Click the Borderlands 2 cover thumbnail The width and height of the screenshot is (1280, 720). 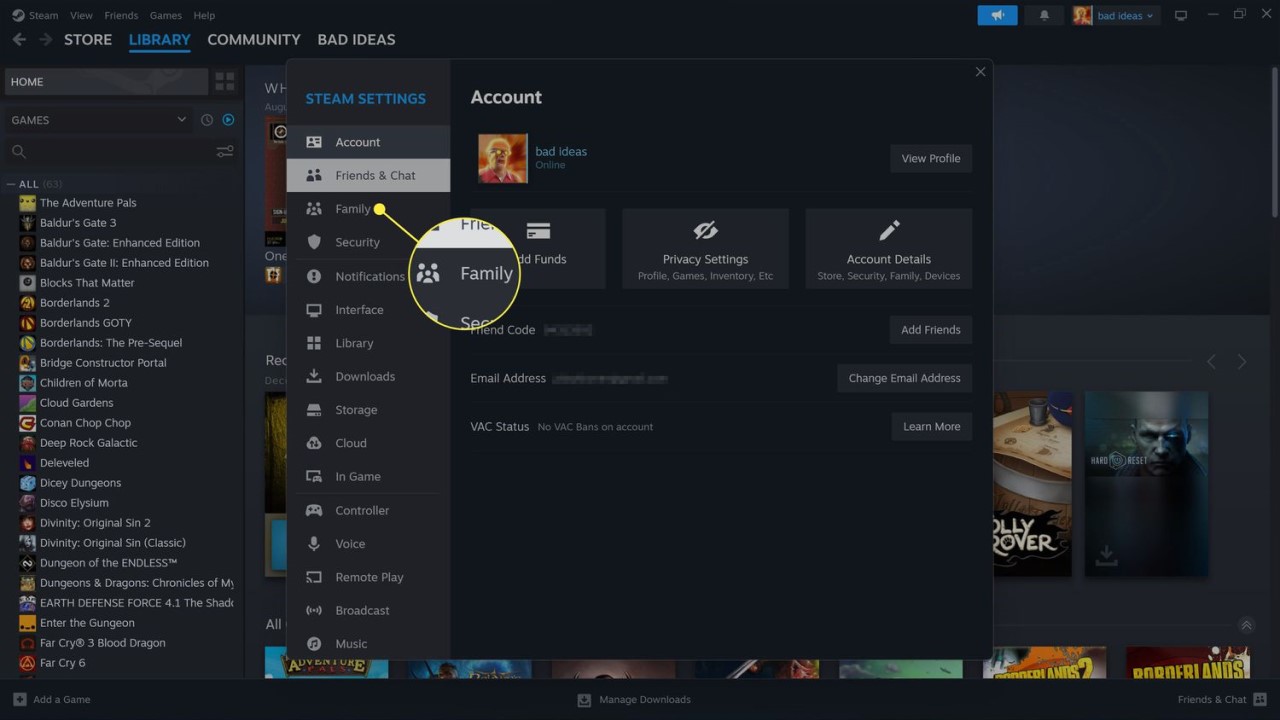[x=1044, y=663]
